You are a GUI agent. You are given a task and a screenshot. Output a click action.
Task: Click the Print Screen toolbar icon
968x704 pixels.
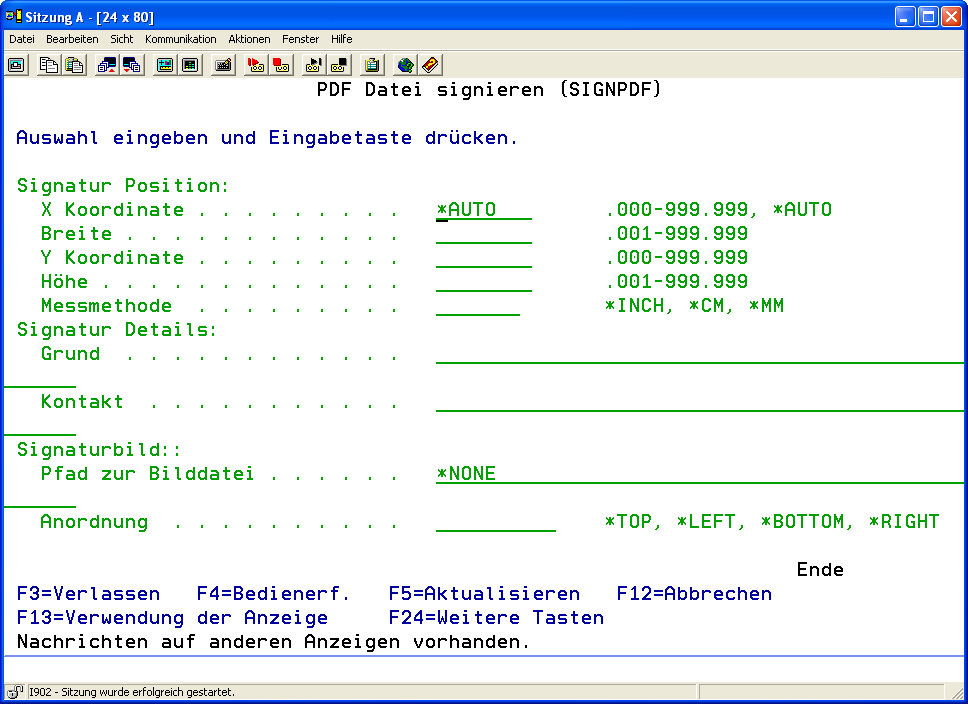(x=17, y=65)
